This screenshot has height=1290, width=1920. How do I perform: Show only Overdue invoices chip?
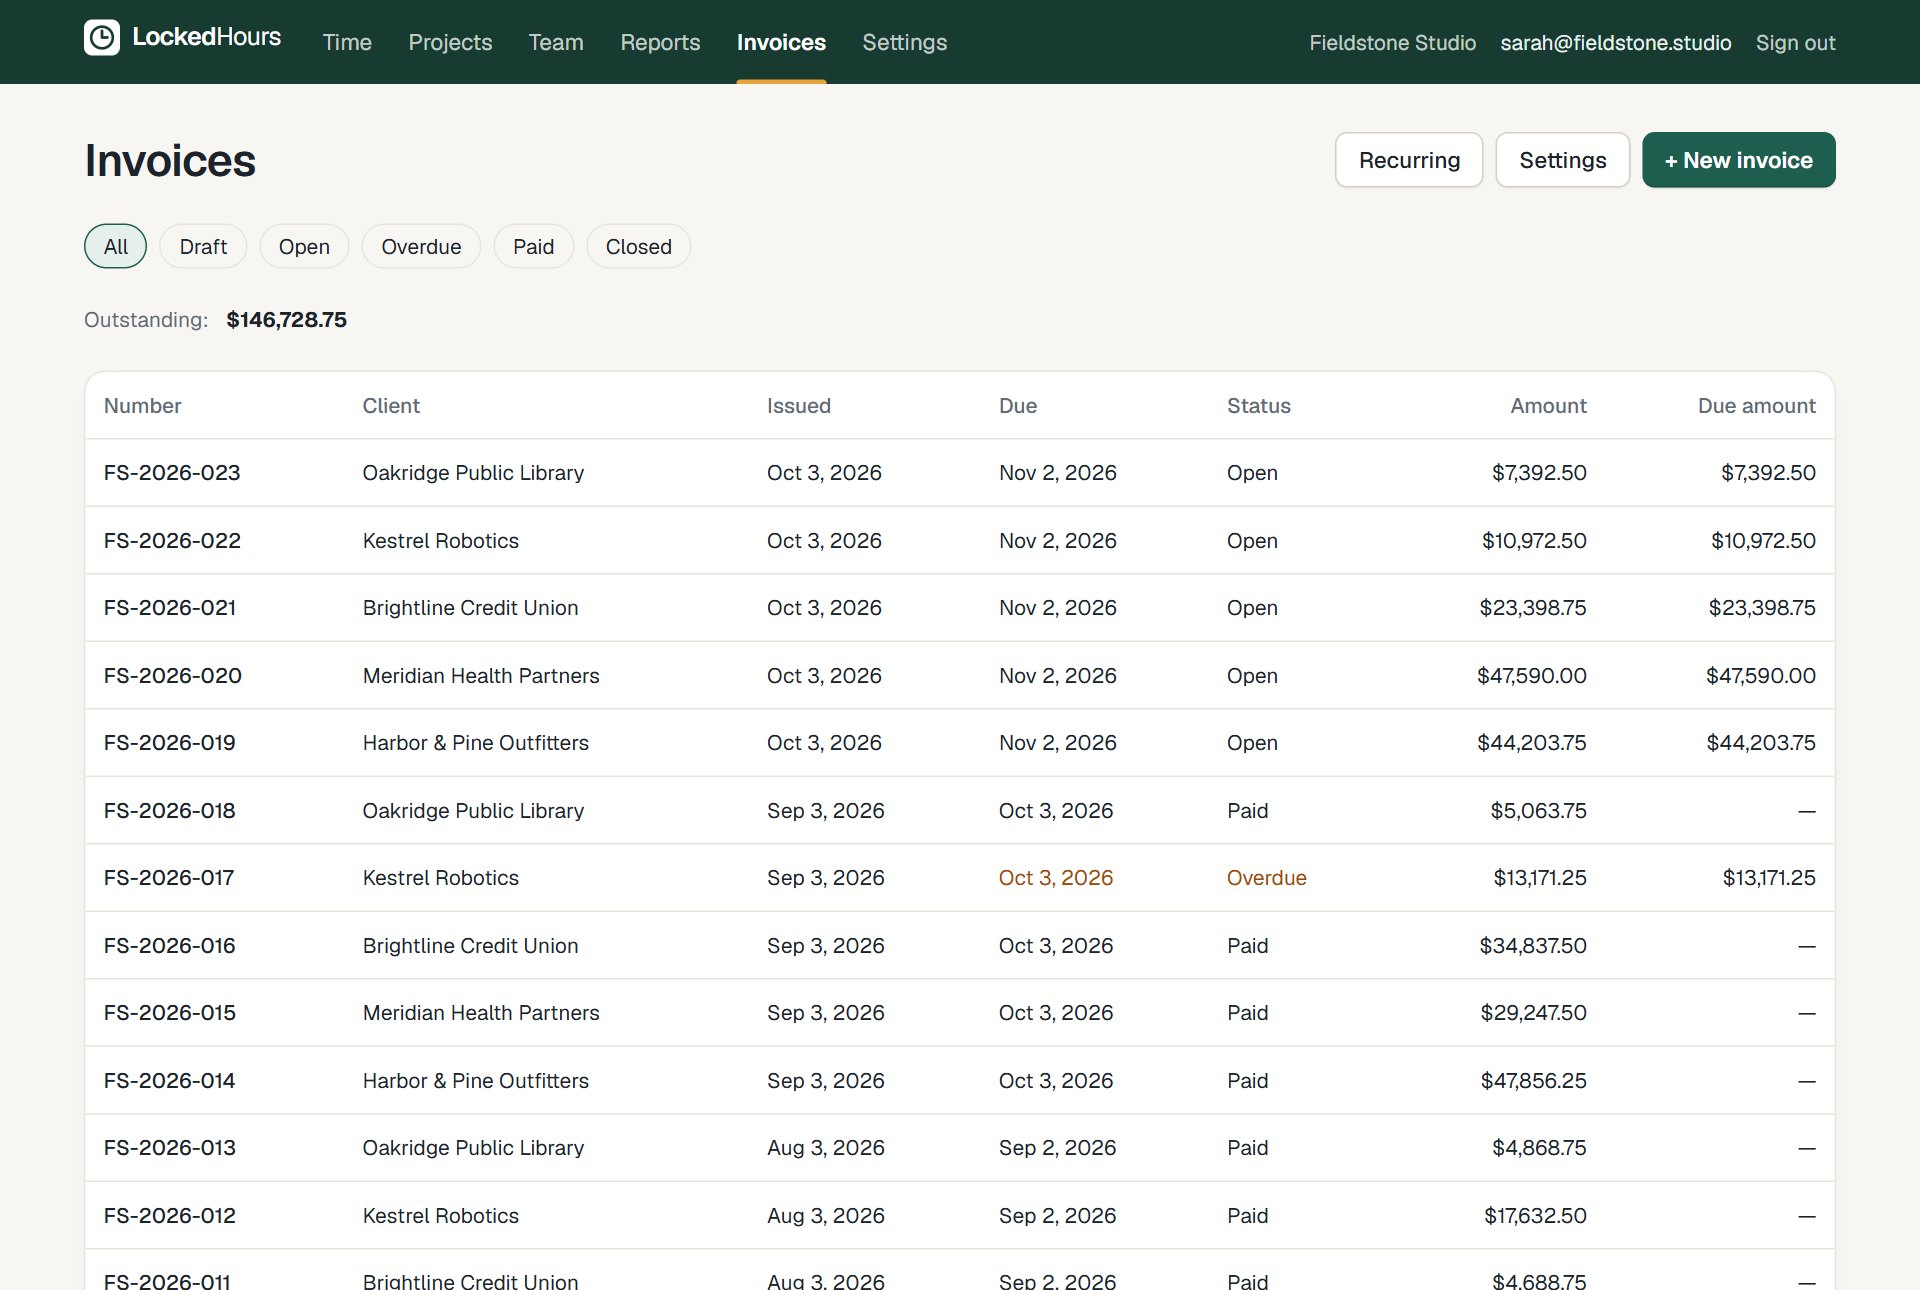421,246
